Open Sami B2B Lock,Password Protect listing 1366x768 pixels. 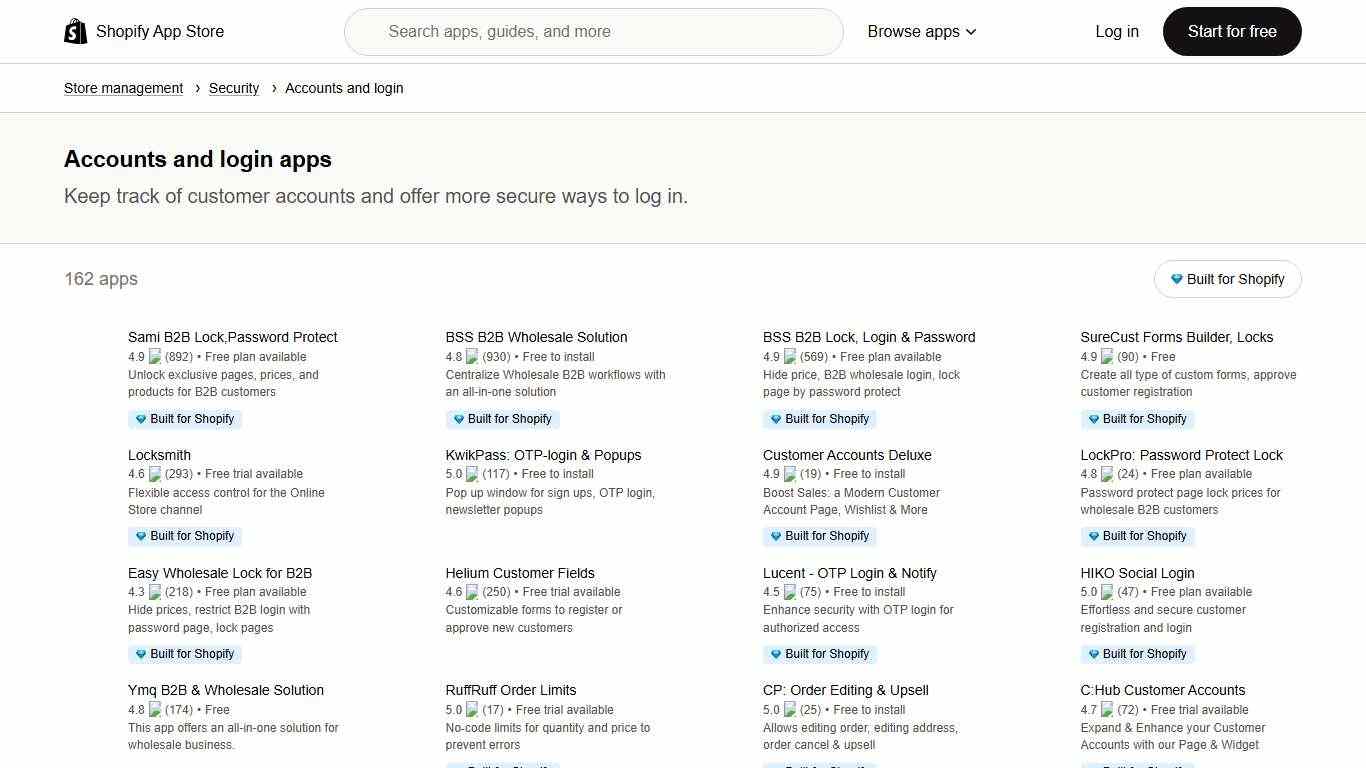tap(233, 337)
